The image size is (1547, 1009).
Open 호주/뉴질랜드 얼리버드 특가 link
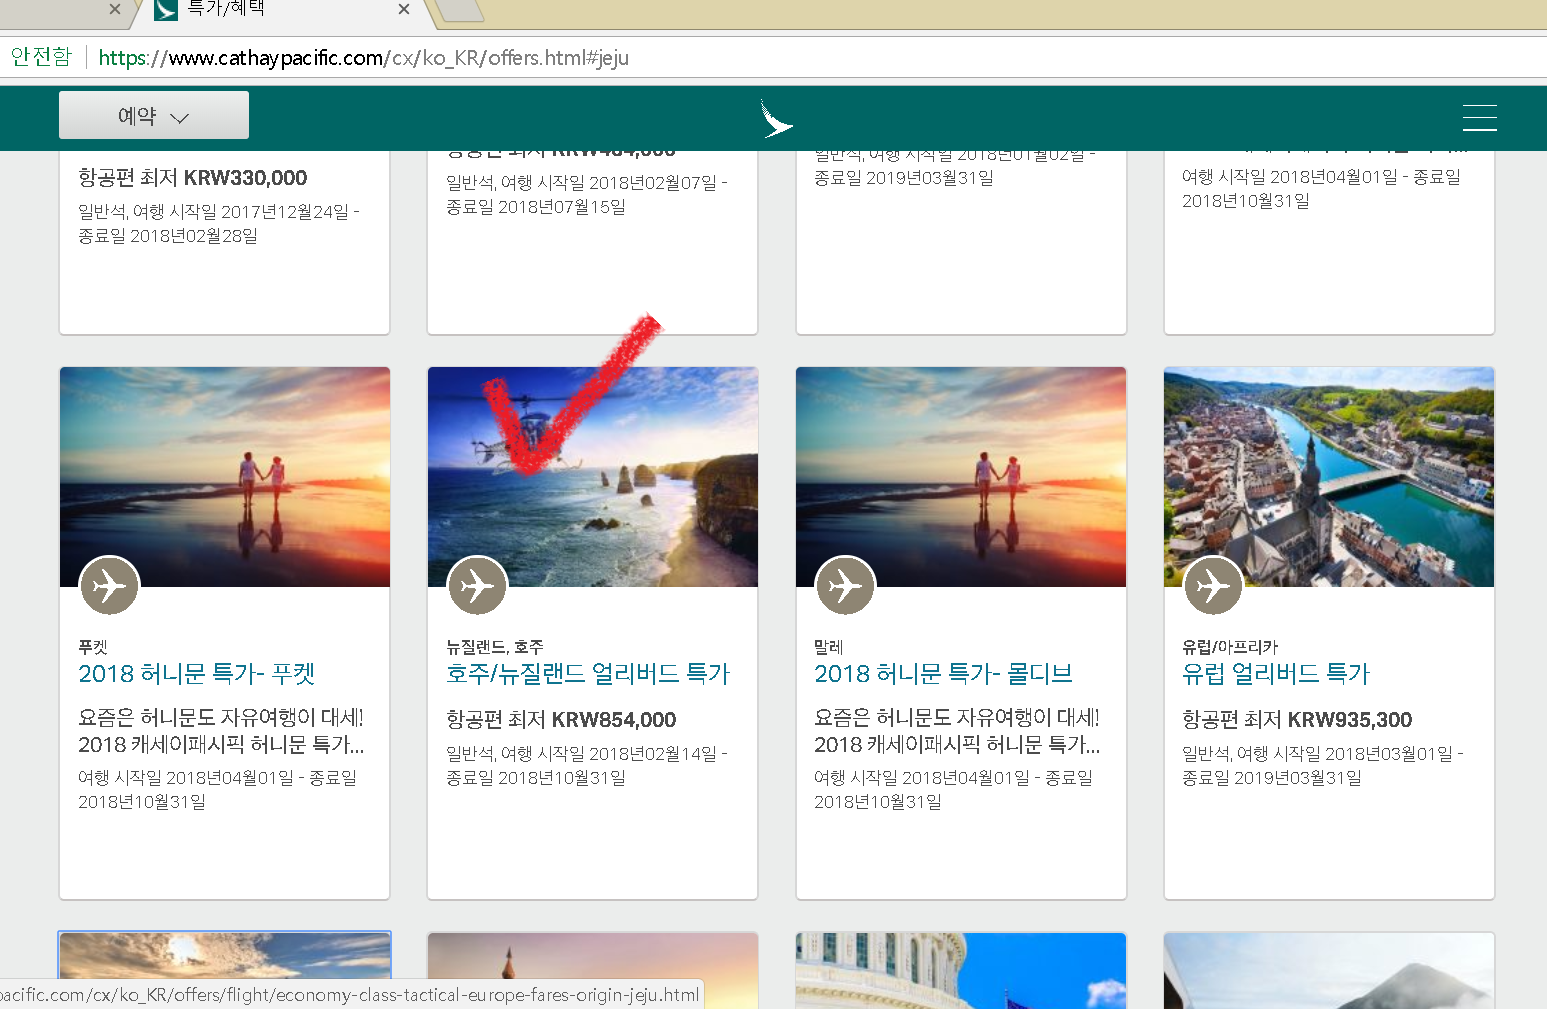tap(588, 674)
